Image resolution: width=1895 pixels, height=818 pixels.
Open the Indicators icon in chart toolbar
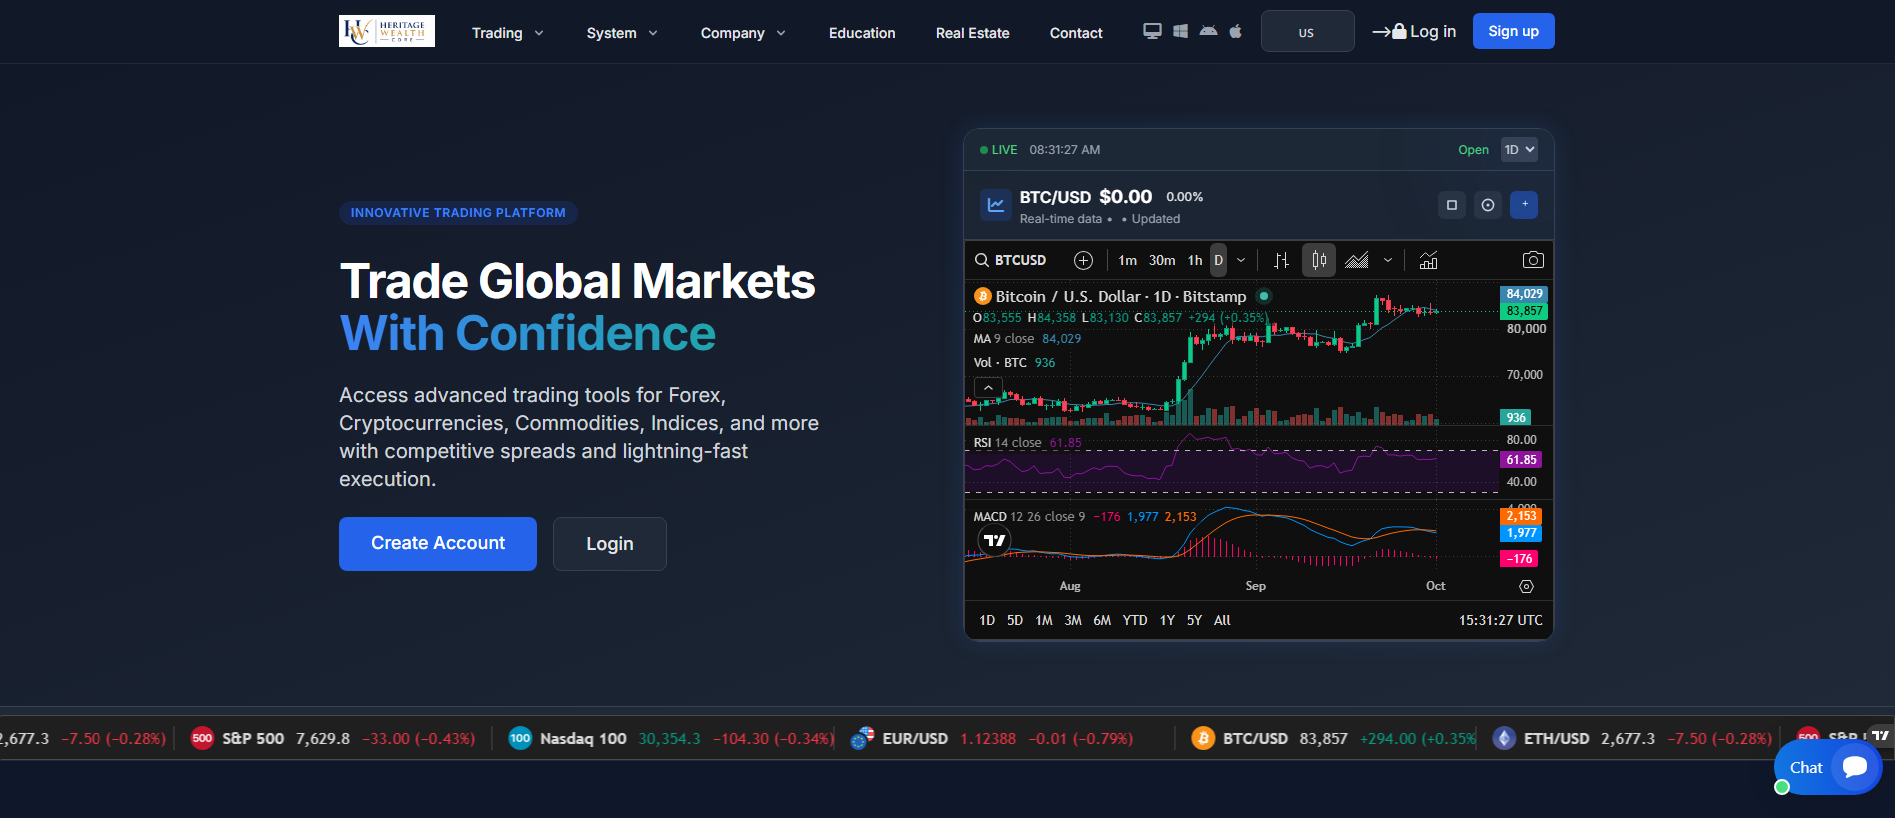click(1428, 260)
